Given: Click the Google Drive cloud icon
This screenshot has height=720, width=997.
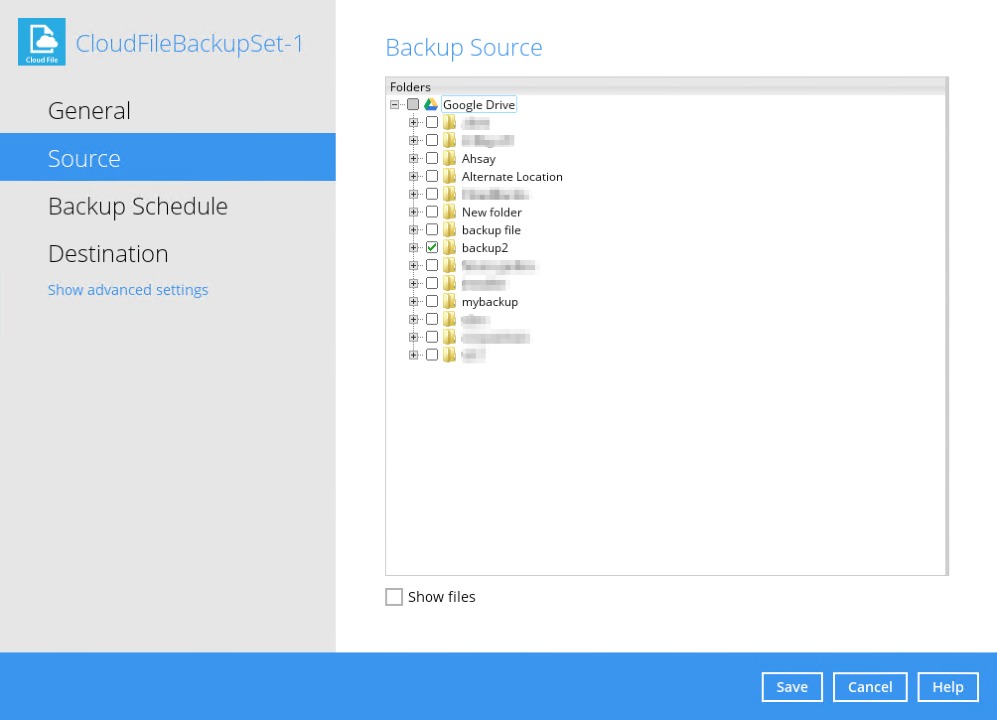Looking at the screenshot, I should click(x=430, y=103).
